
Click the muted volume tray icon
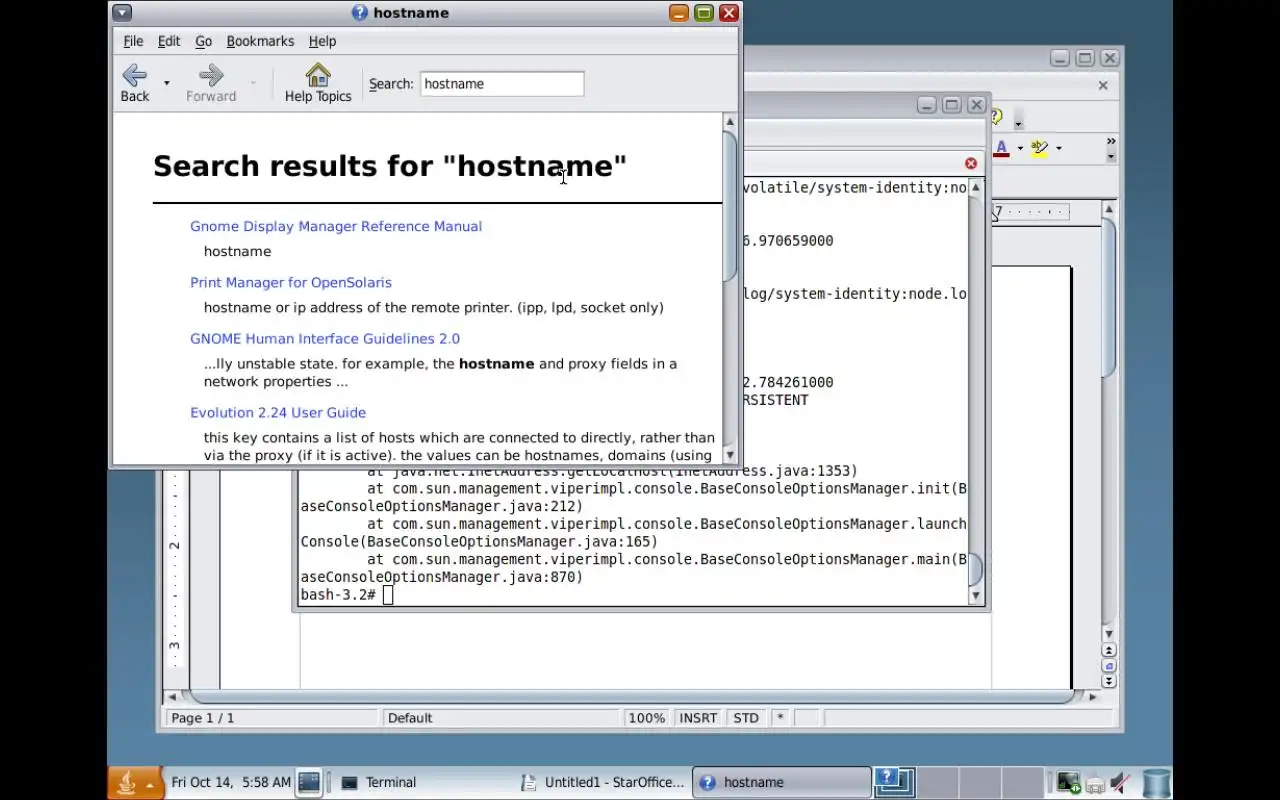pos(1121,783)
